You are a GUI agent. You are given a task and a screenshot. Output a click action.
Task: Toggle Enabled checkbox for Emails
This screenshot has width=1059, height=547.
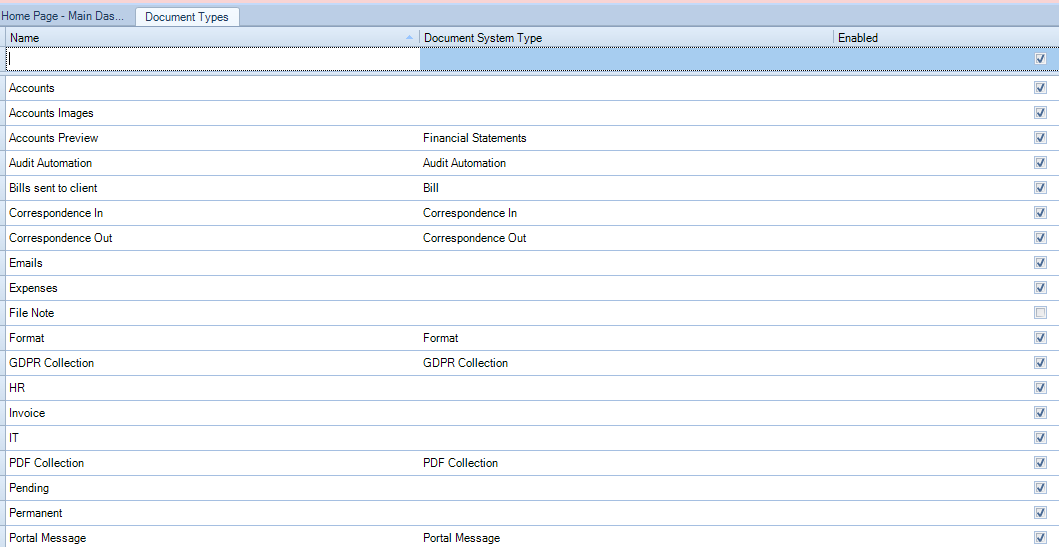pos(1040,263)
